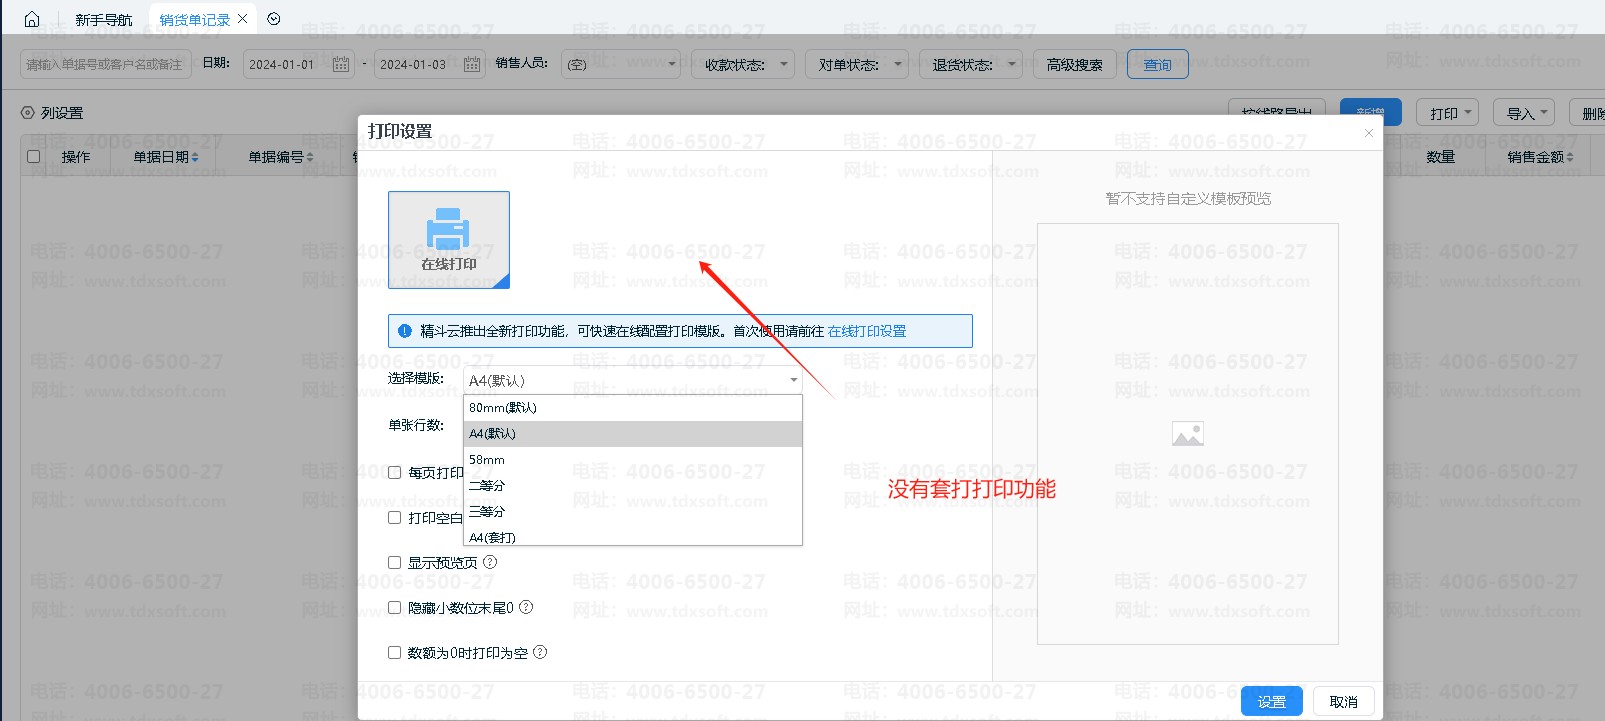This screenshot has width=1605, height=721.
Task: Close the 销货单记录 tab with its X
Action: tap(243, 19)
